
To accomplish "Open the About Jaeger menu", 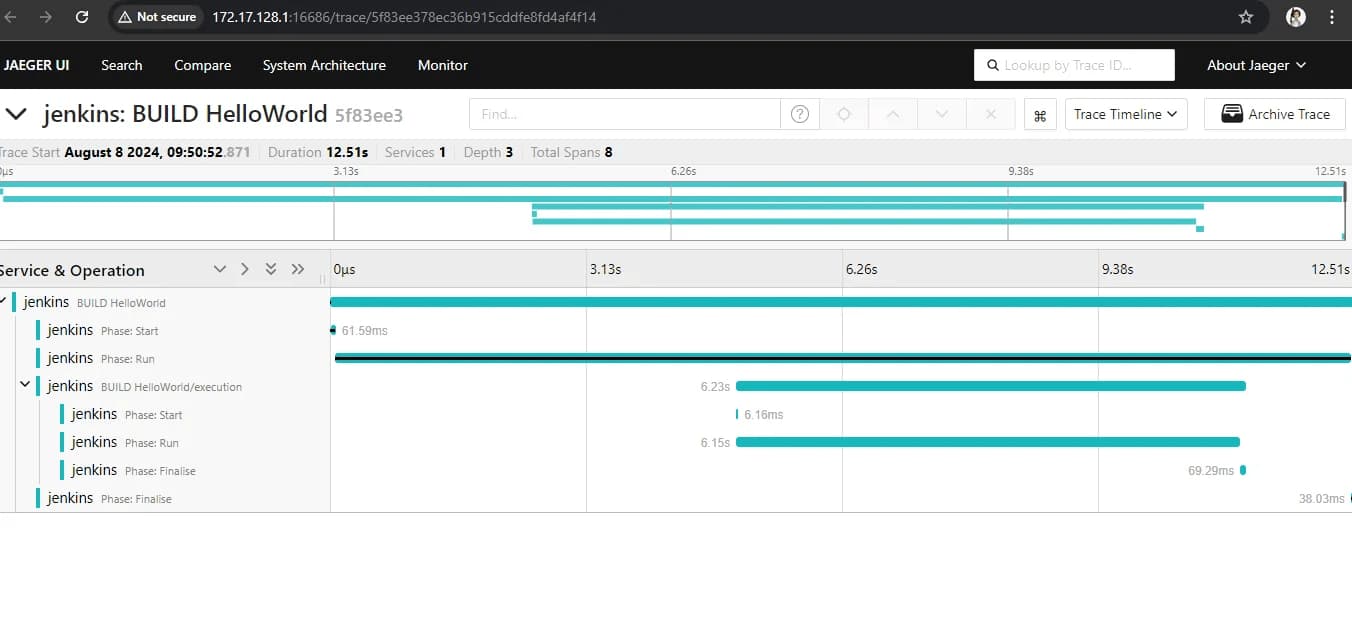I will 1256,65.
